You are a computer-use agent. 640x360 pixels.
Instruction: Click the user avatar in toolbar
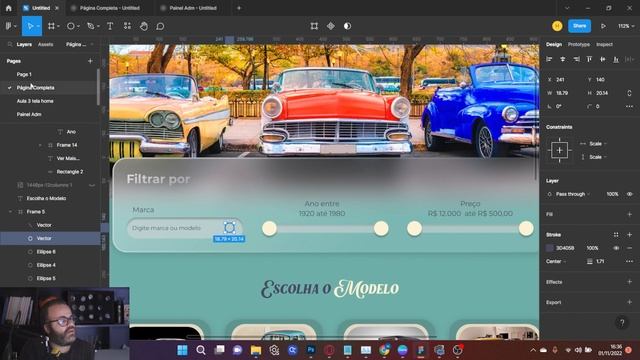pos(557,26)
